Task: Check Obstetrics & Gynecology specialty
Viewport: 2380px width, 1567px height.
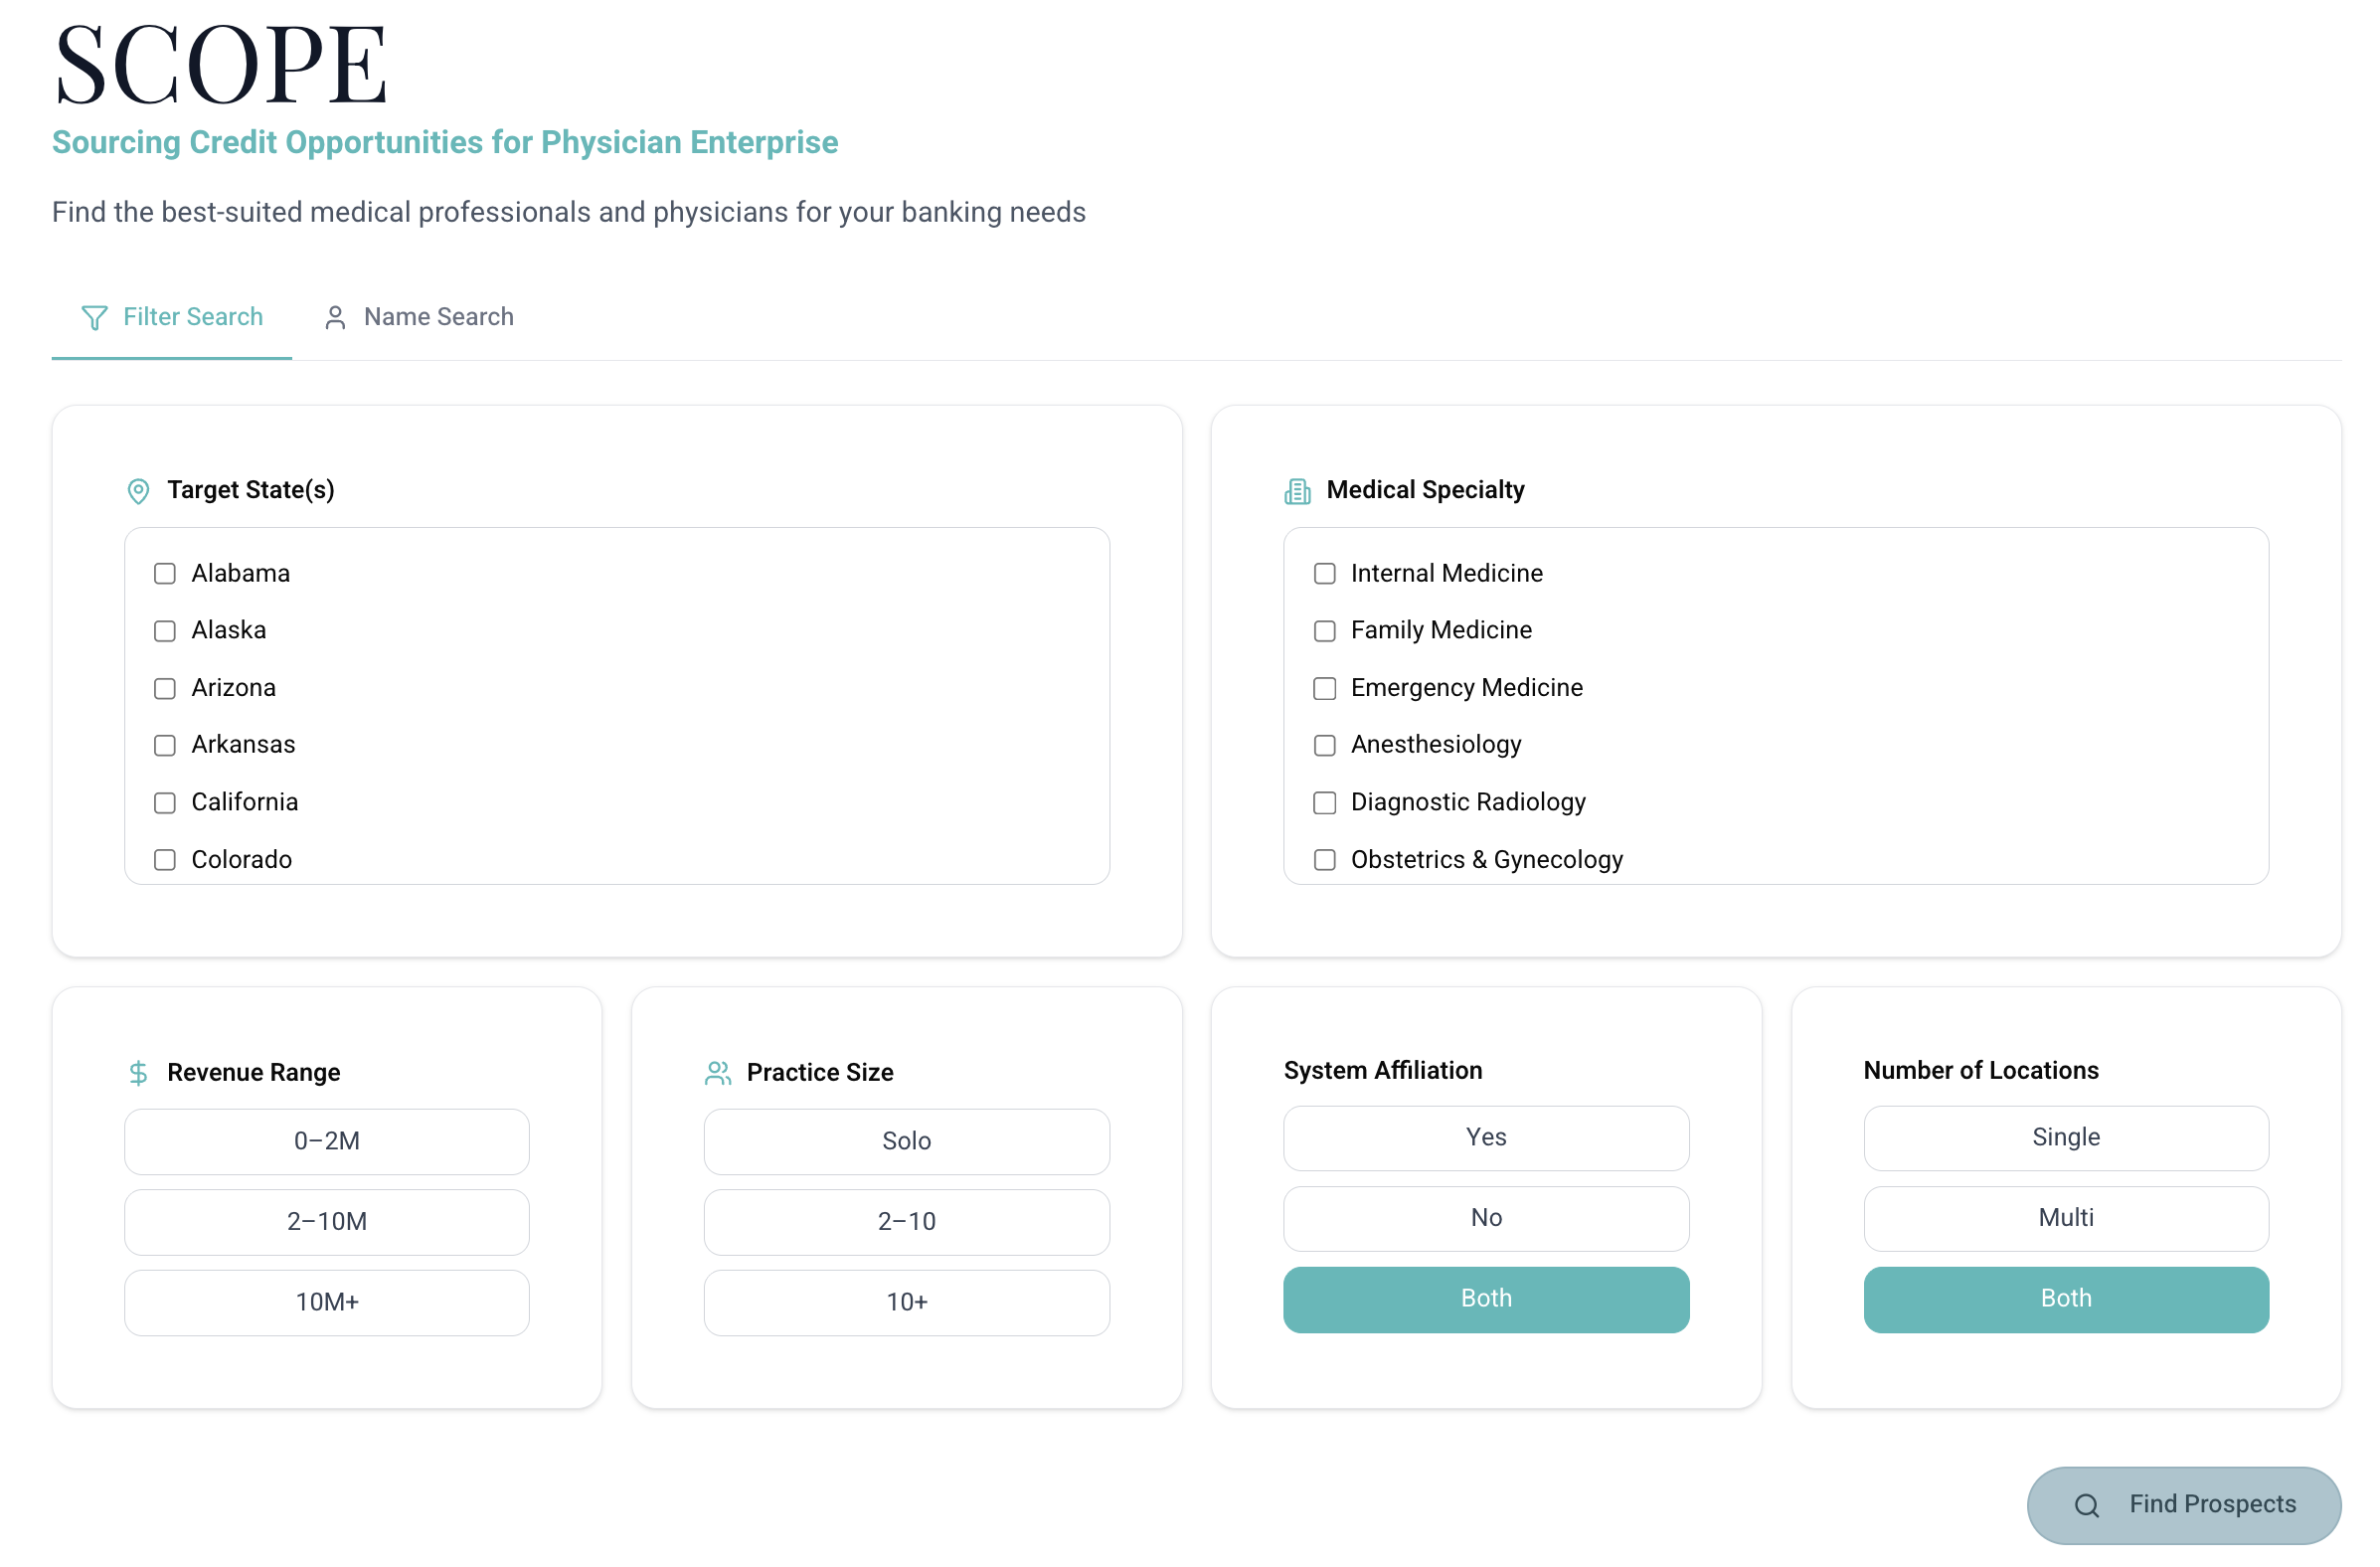Action: click(1324, 859)
